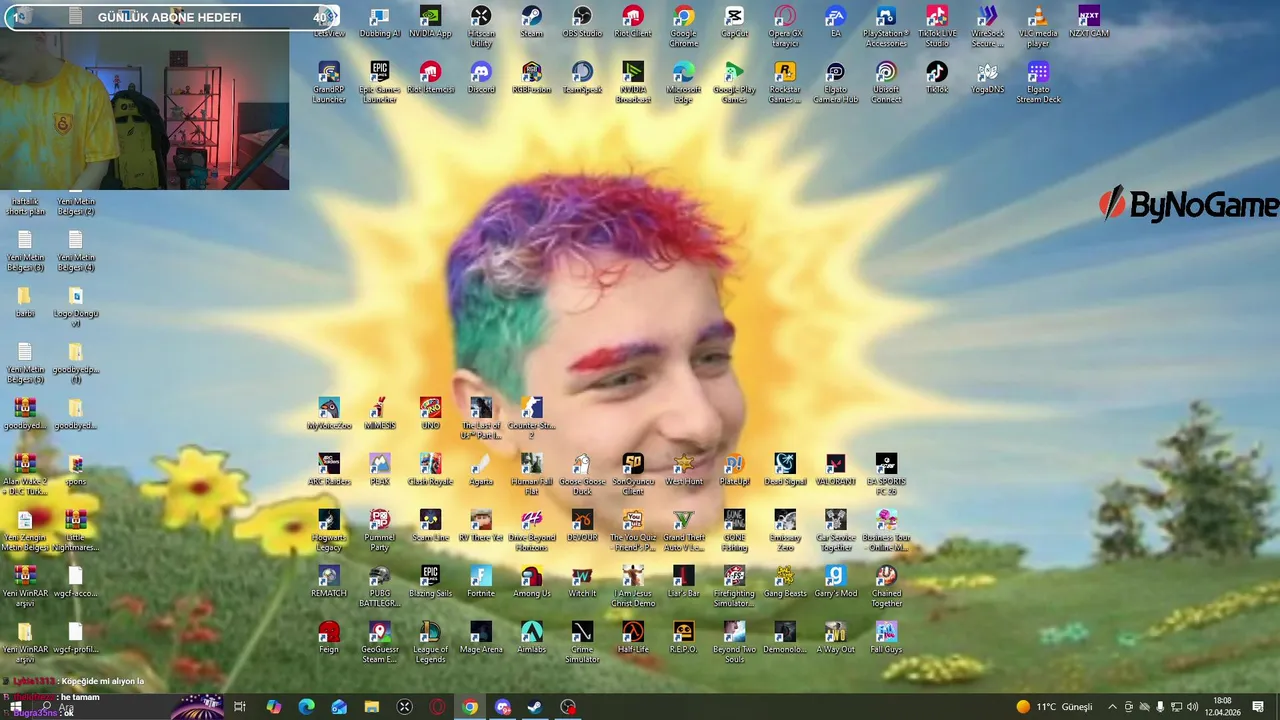This screenshot has height=720, width=1280.
Task: Select the PUBG BATTLEGROUNDS icon
Action: (380, 587)
